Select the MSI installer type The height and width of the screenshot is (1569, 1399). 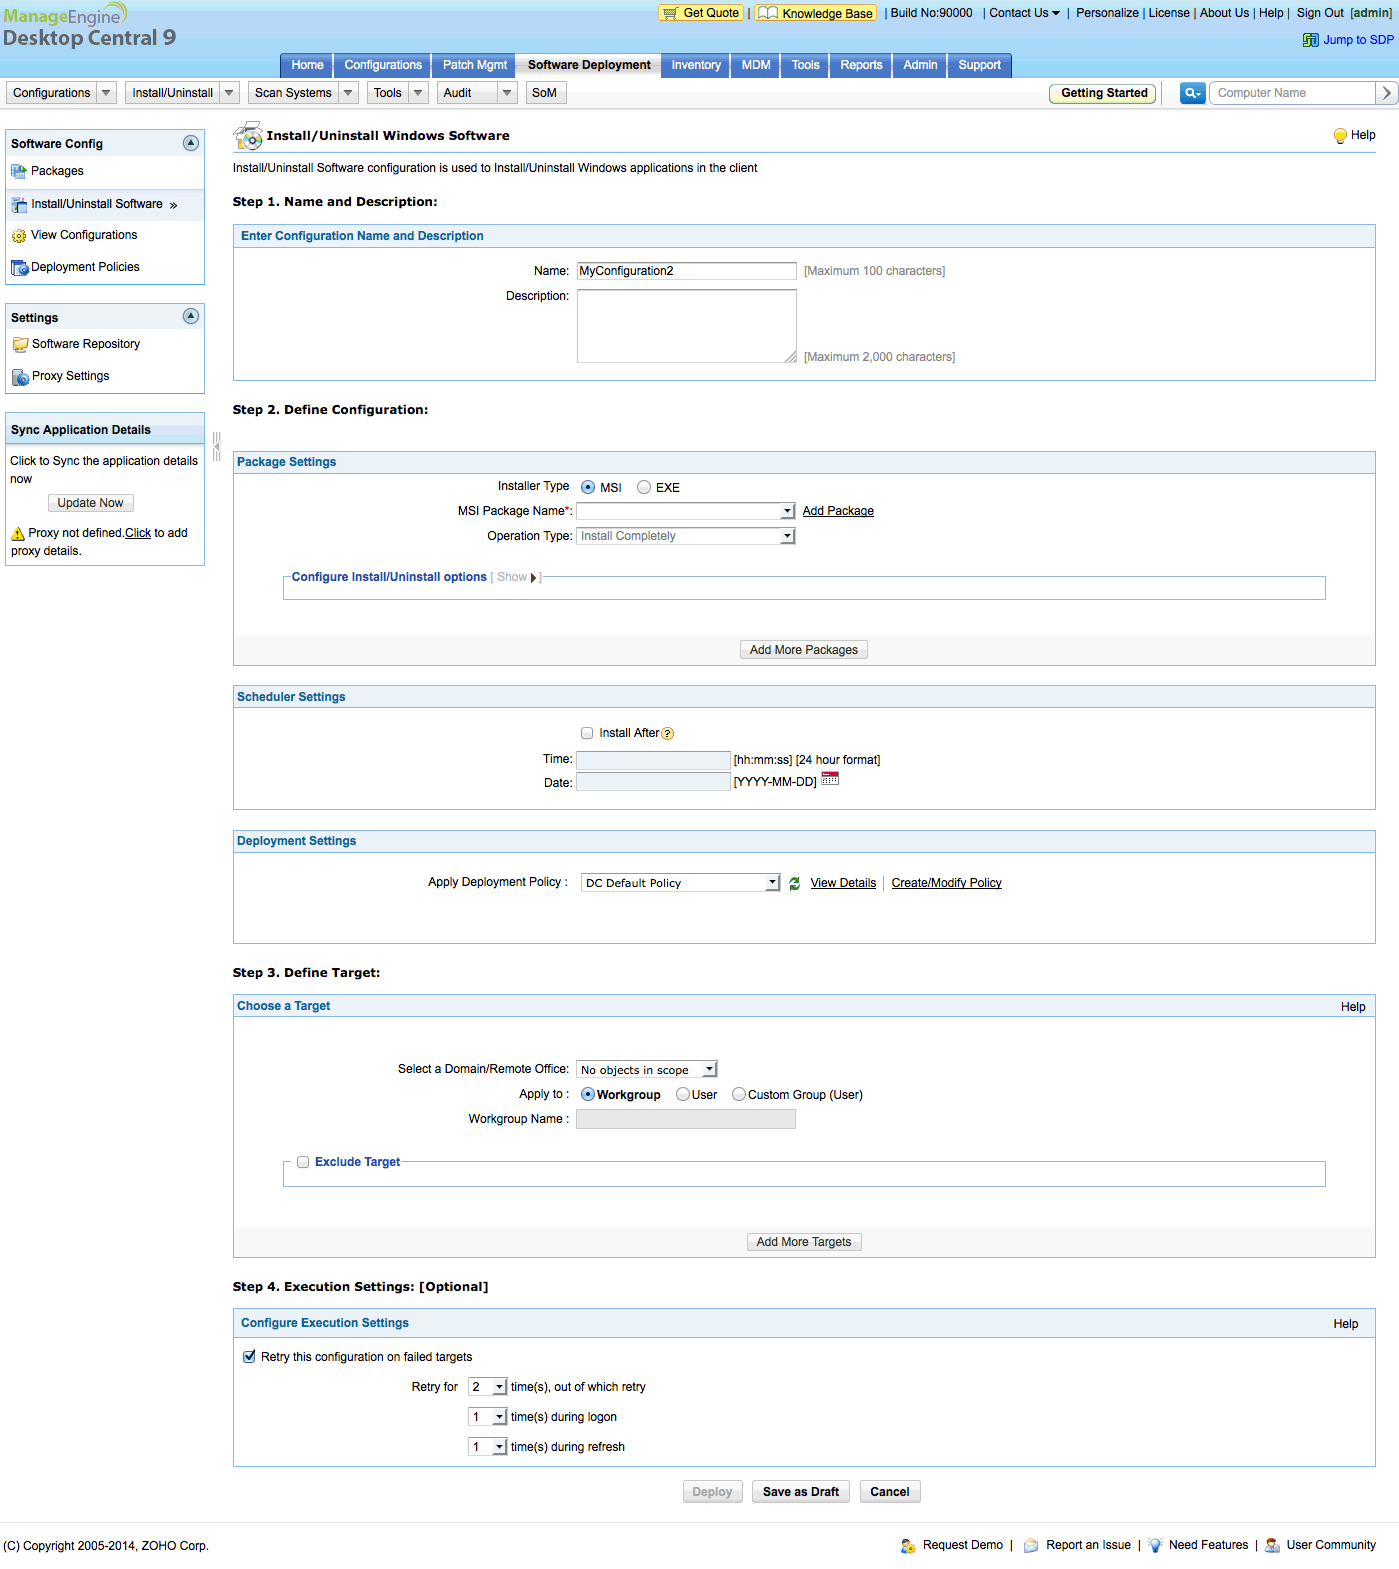tap(588, 487)
